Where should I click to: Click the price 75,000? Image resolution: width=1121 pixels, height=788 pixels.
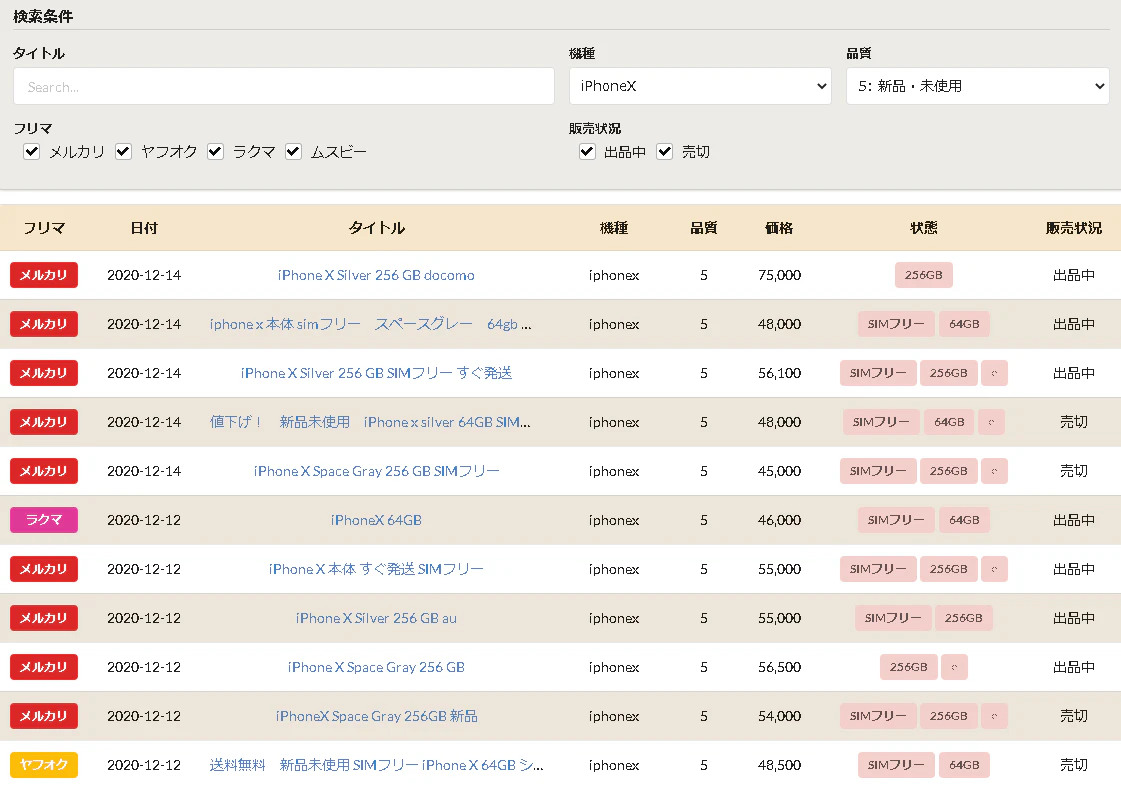pyautogui.click(x=779, y=275)
